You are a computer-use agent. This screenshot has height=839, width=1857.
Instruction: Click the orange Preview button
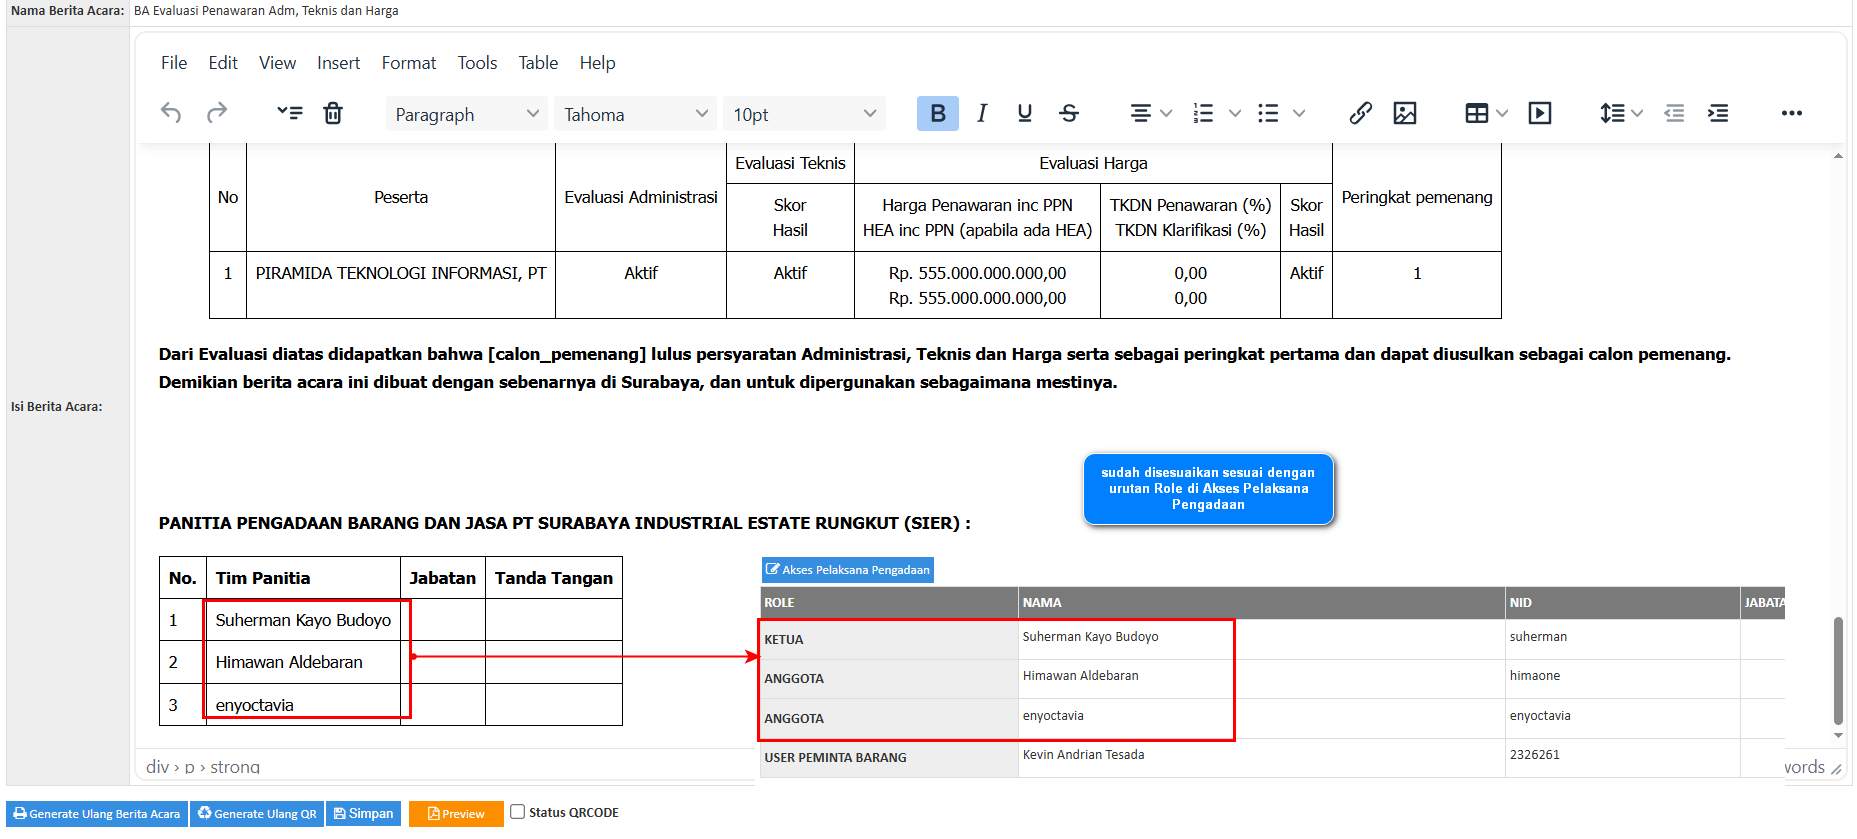pos(456,814)
